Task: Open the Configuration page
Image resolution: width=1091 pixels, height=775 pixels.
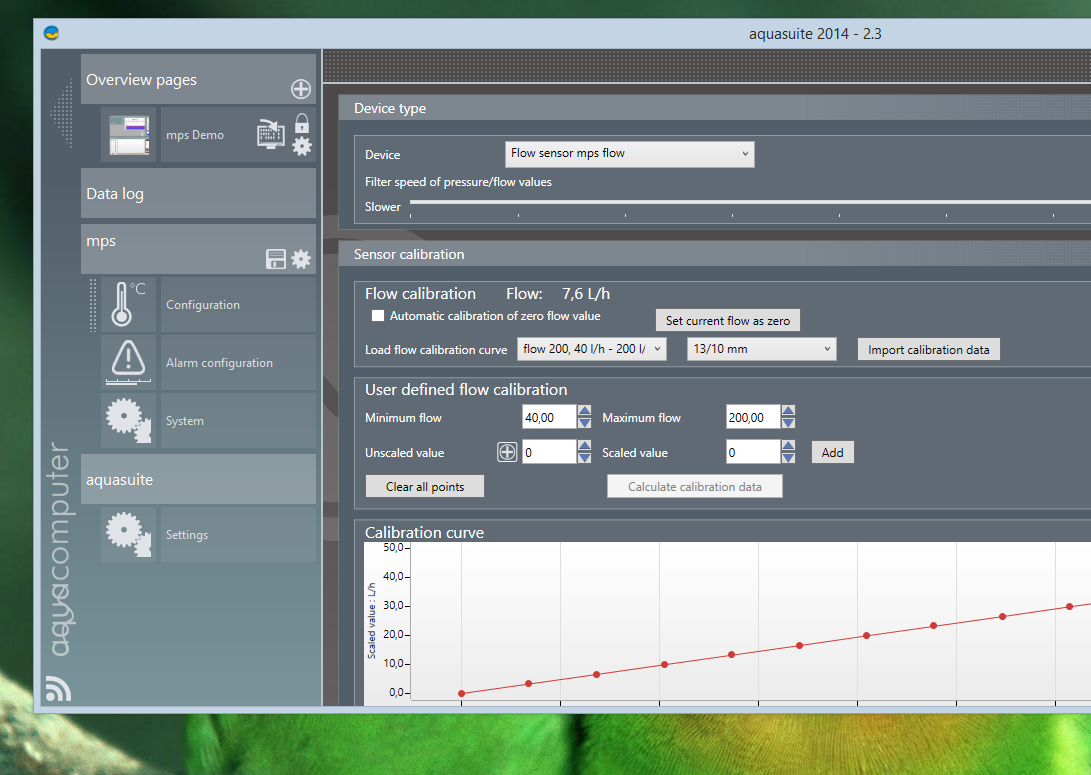Action: coord(238,305)
